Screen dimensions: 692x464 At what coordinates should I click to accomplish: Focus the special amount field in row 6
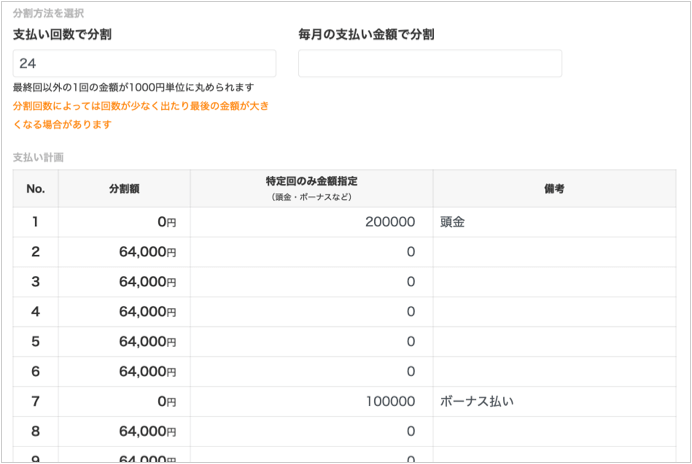[311, 372]
